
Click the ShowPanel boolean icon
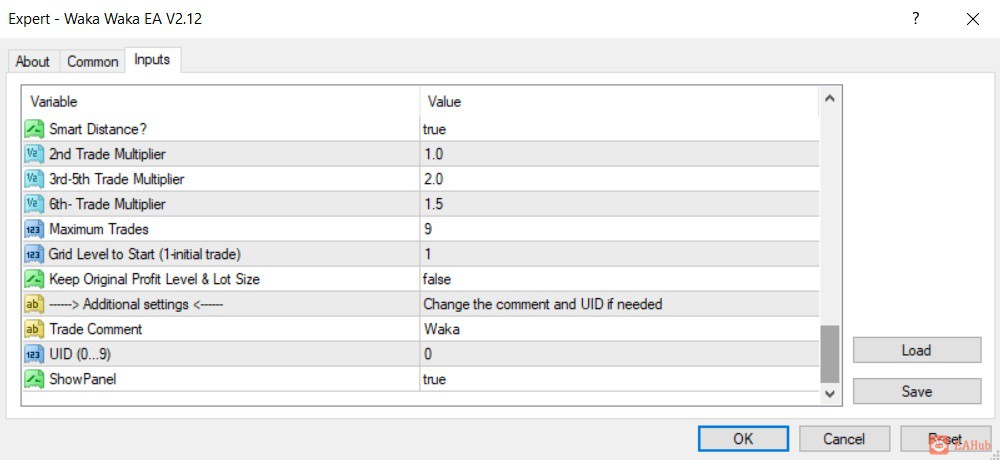(x=34, y=379)
